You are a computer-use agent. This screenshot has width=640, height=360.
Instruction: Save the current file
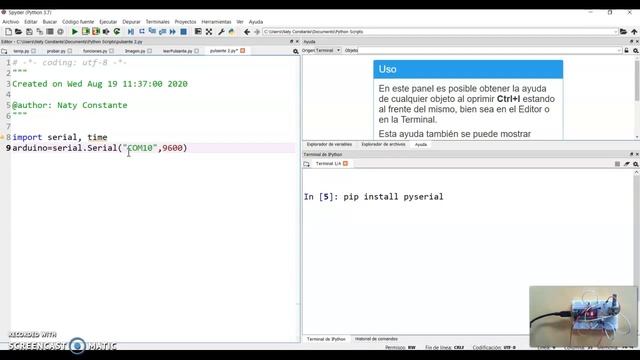click(x=29, y=31)
